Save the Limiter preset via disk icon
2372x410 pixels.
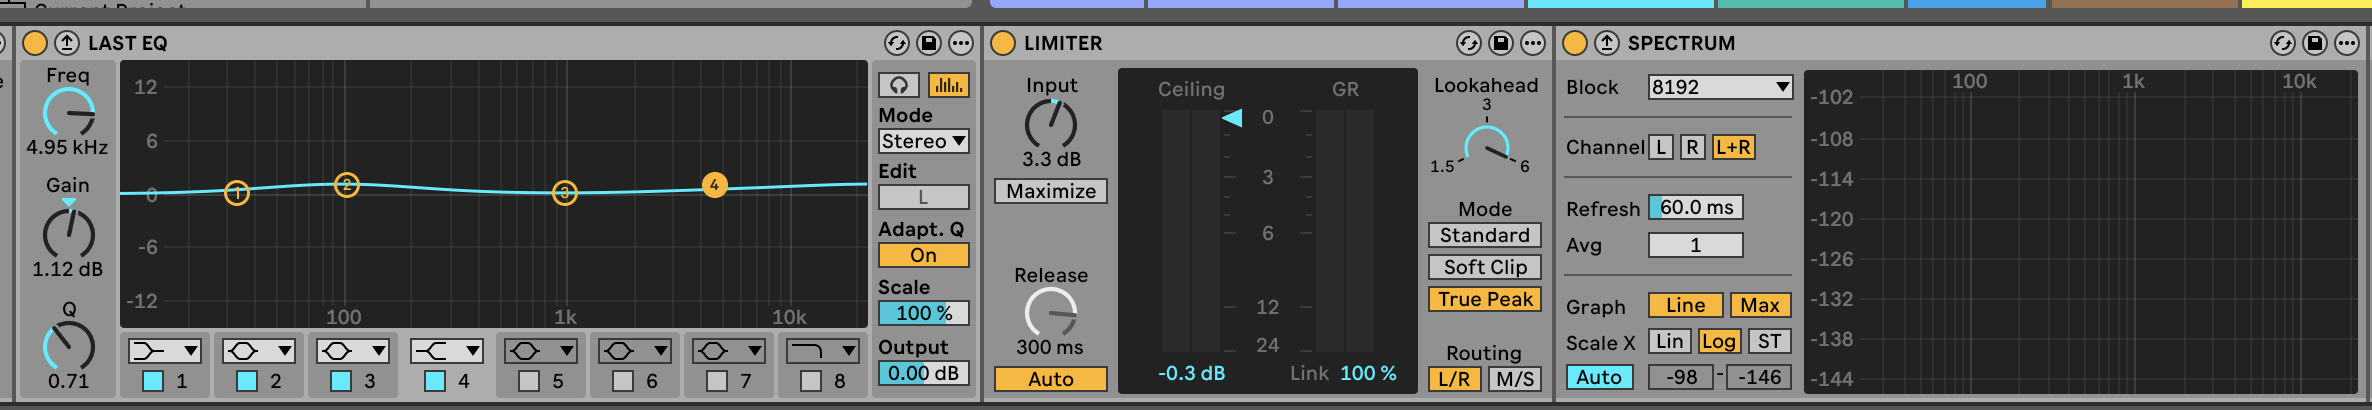[1501, 43]
